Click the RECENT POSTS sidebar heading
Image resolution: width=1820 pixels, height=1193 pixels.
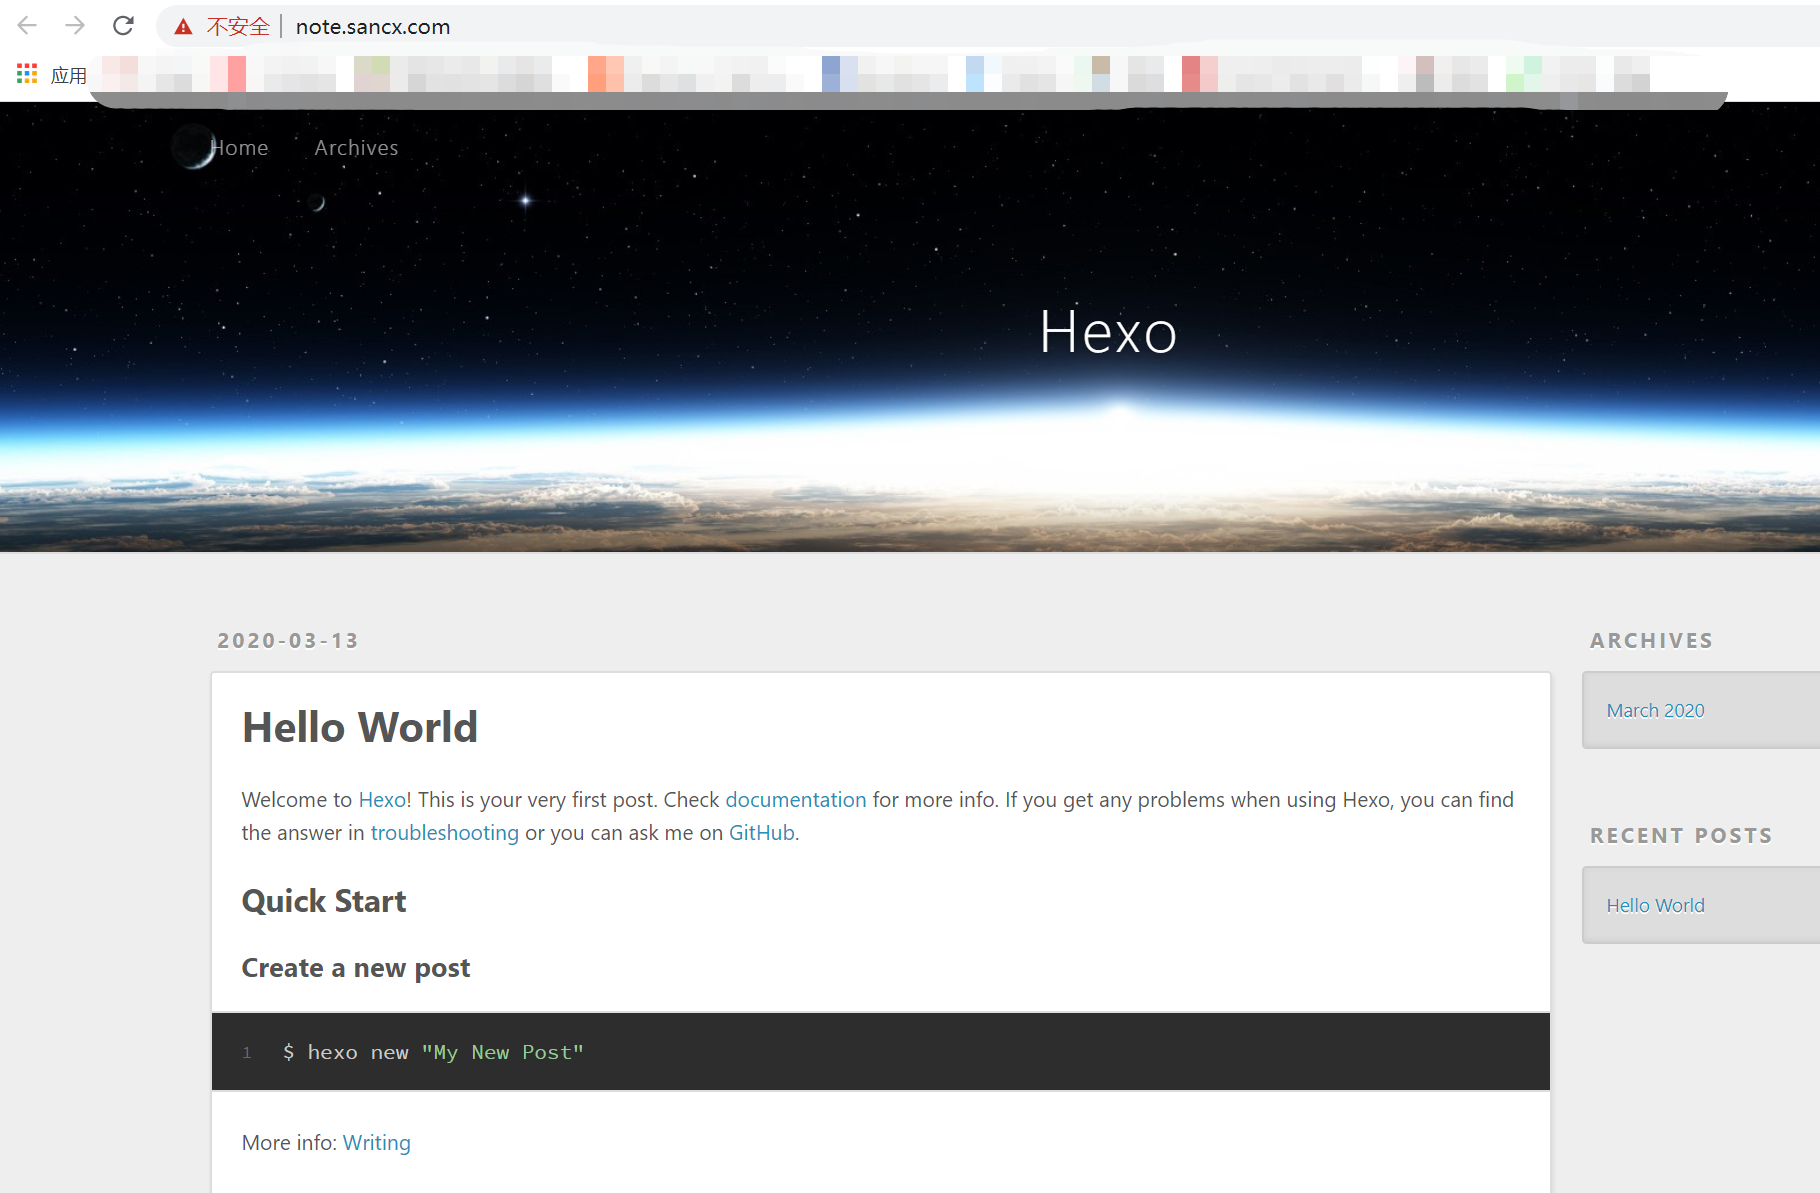click(1681, 836)
